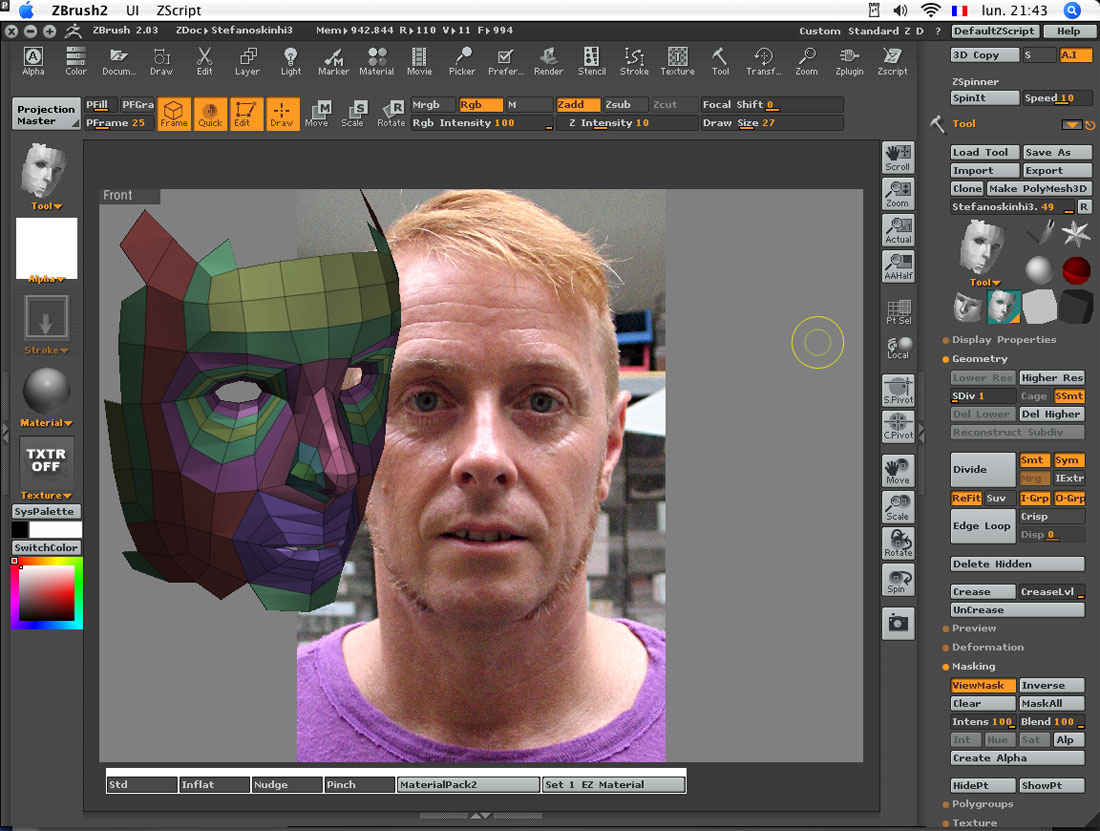Click the camera snapshot icon
The image size is (1100, 831).
(x=898, y=623)
